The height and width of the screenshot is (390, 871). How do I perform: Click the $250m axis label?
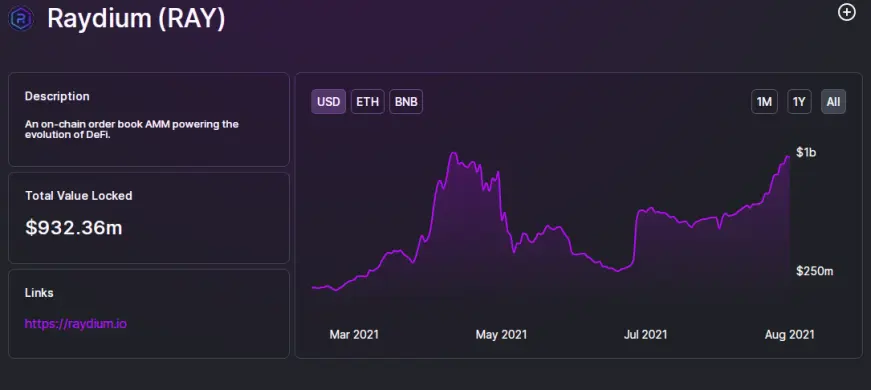click(815, 271)
